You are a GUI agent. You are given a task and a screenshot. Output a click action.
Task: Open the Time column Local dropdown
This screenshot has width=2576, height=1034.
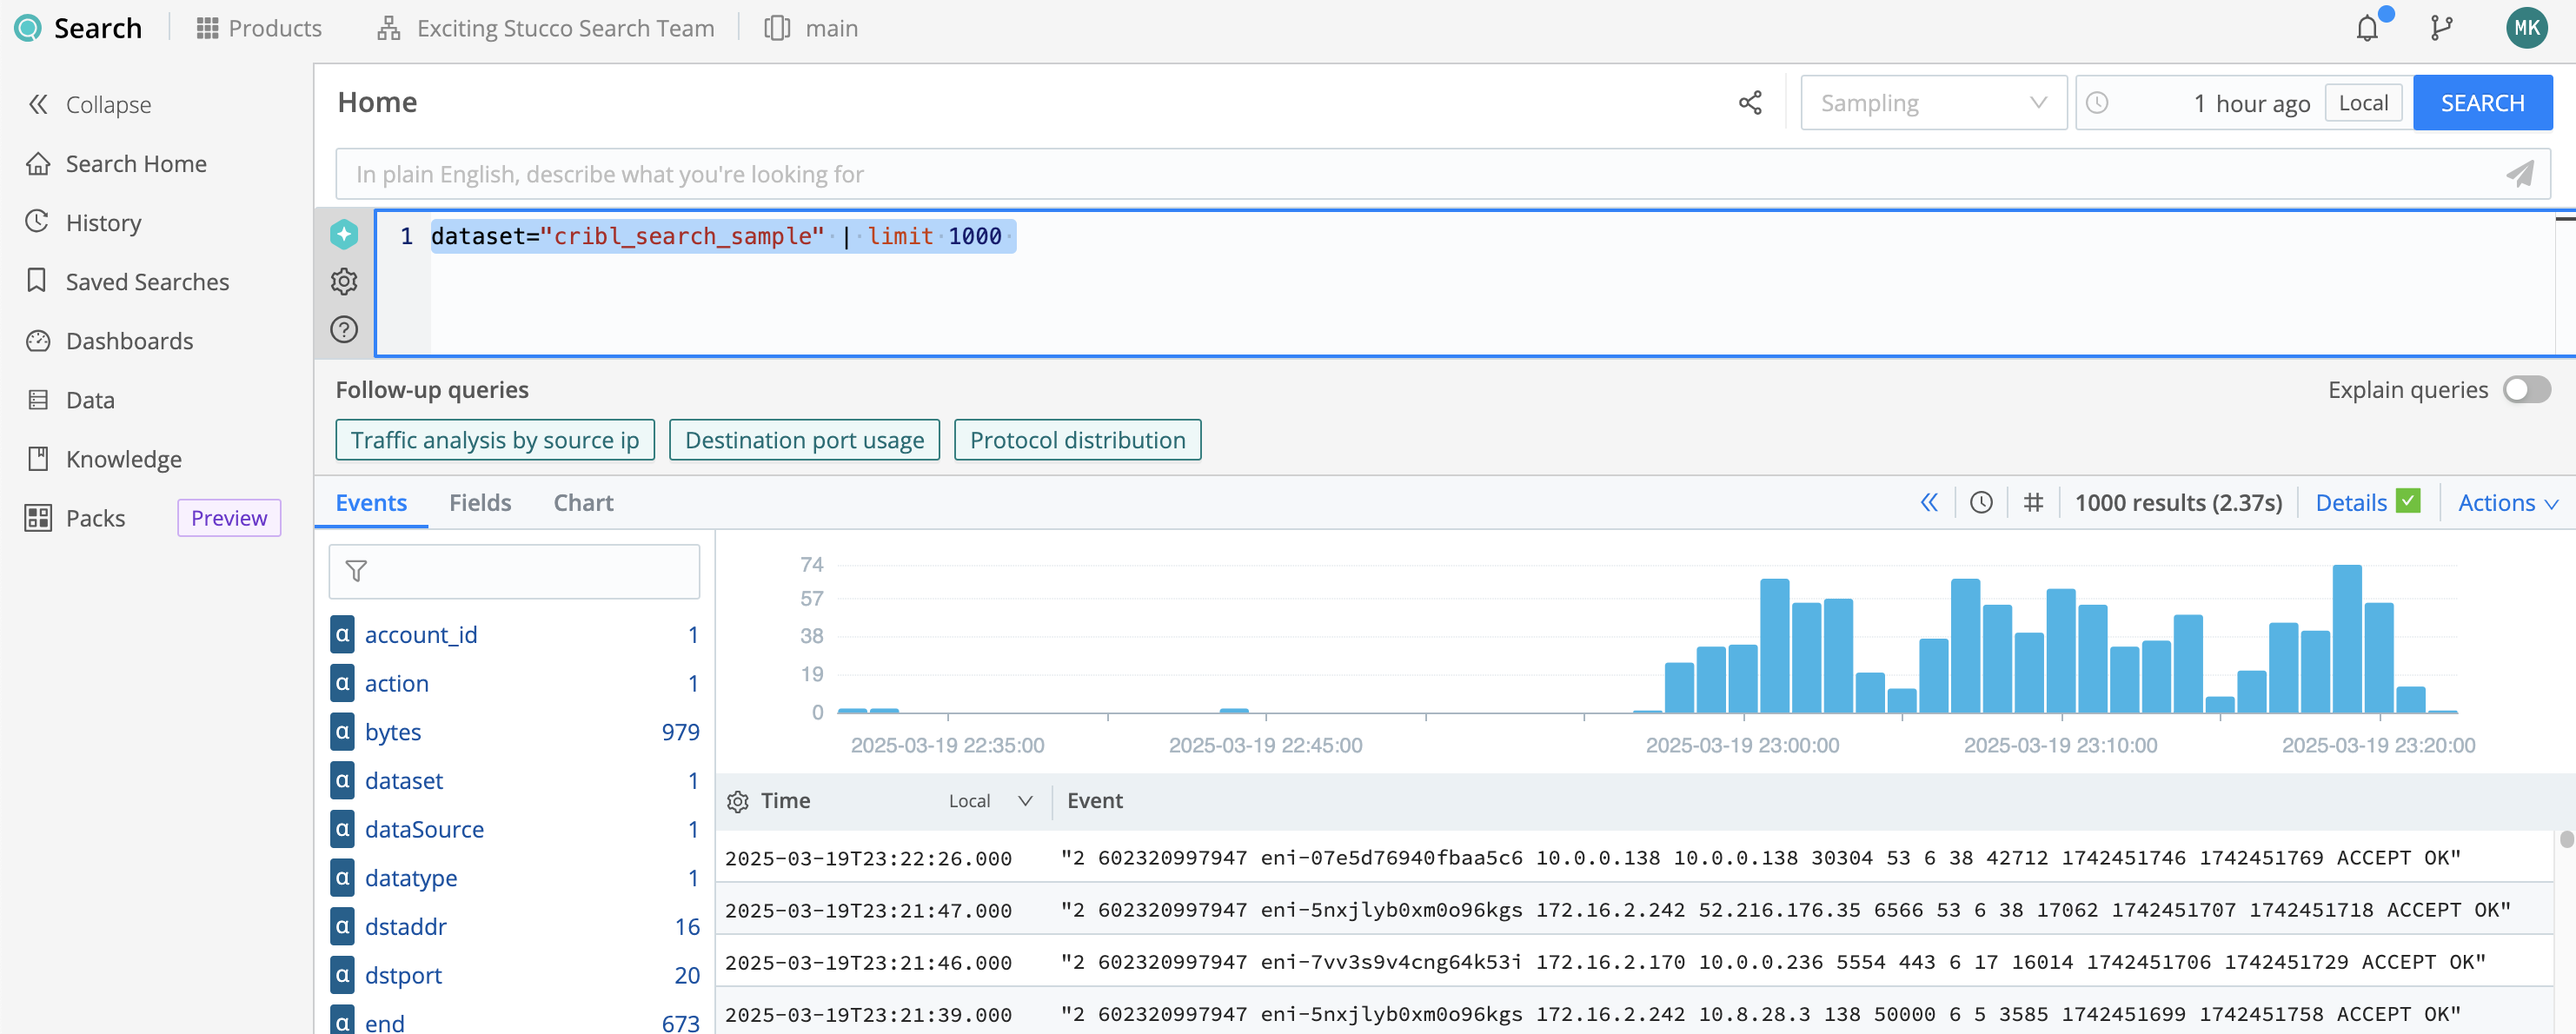[989, 801]
